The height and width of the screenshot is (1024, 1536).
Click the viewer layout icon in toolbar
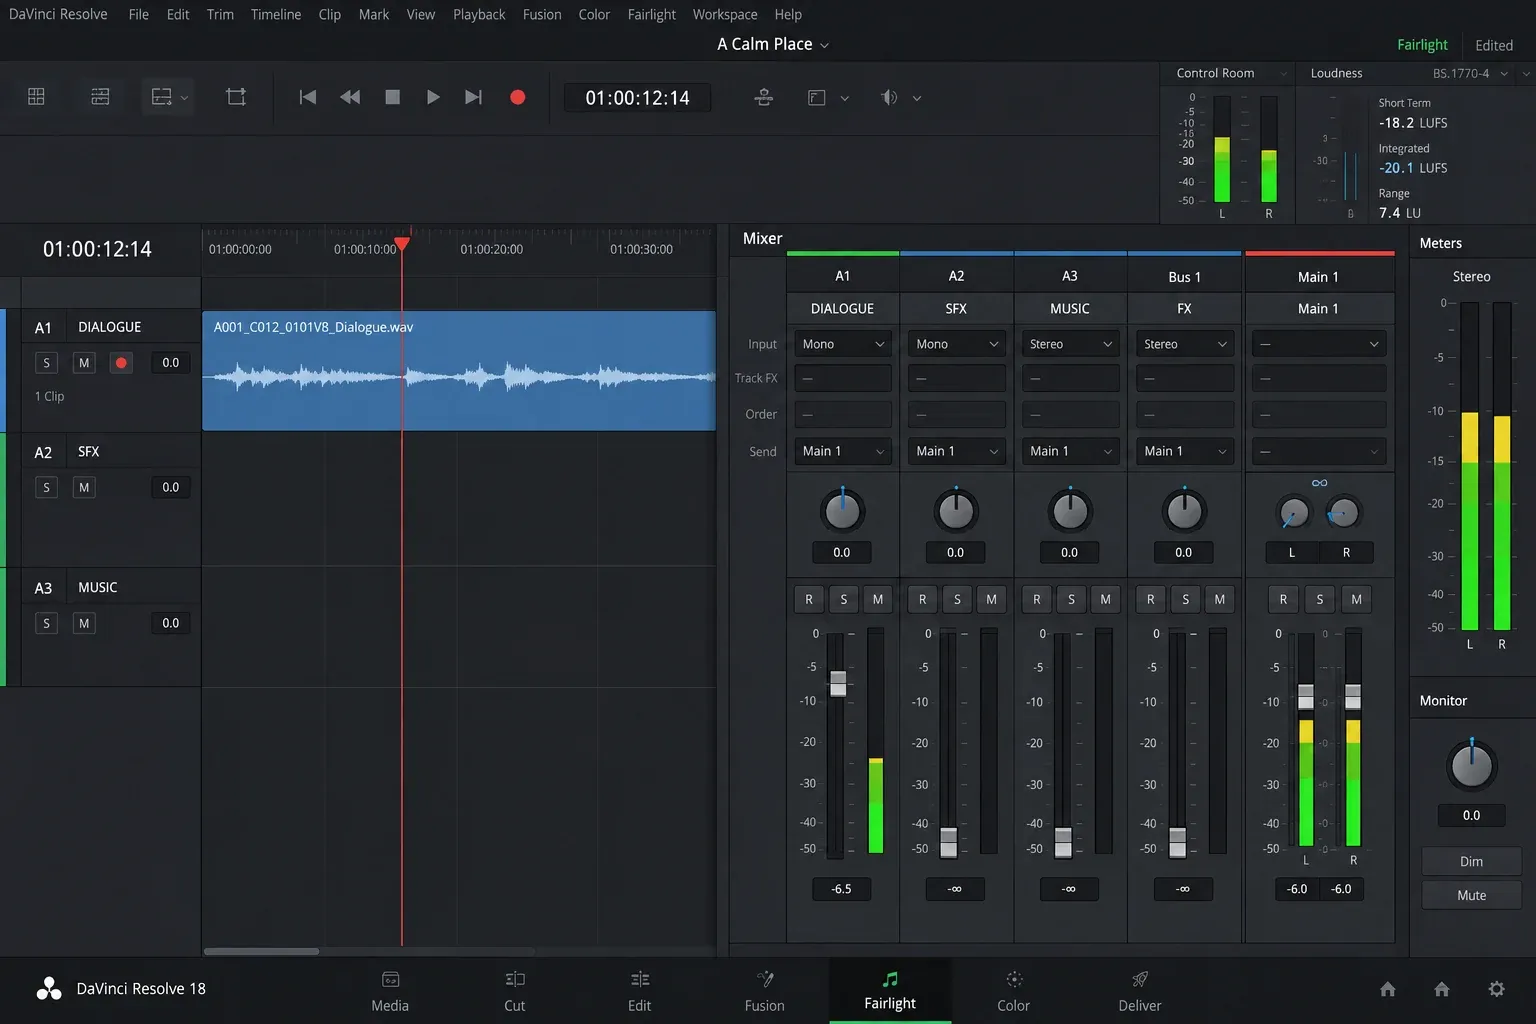point(817,97)
